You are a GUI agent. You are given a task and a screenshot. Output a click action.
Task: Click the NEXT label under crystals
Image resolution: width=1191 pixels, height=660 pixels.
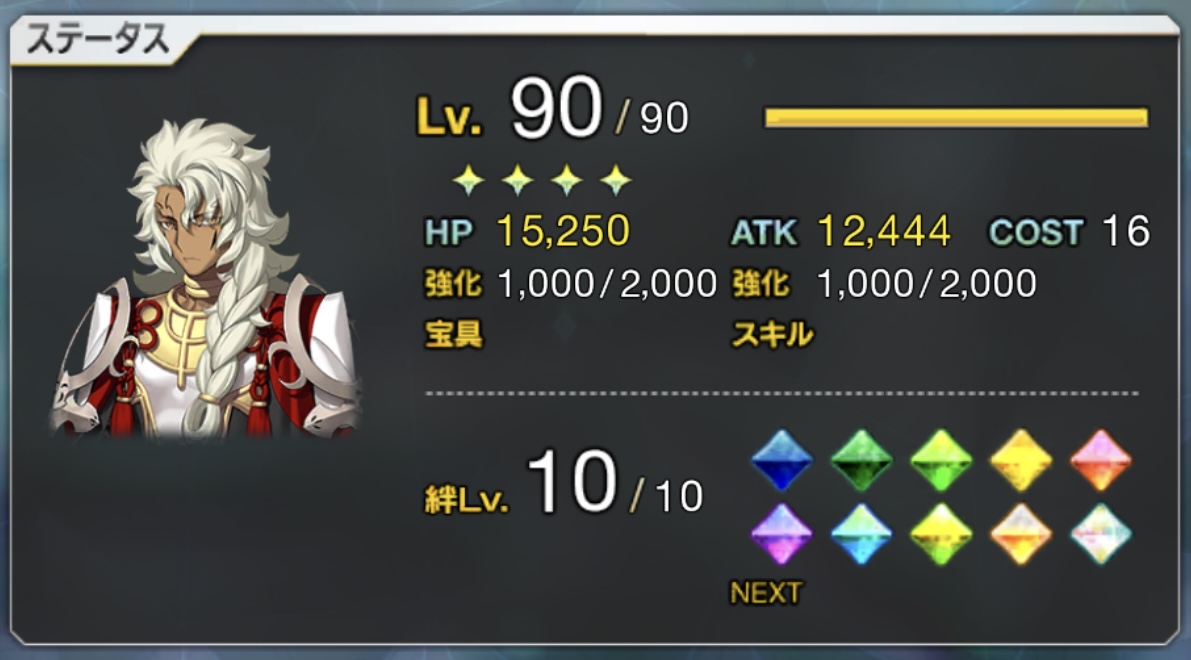[766, 592]
